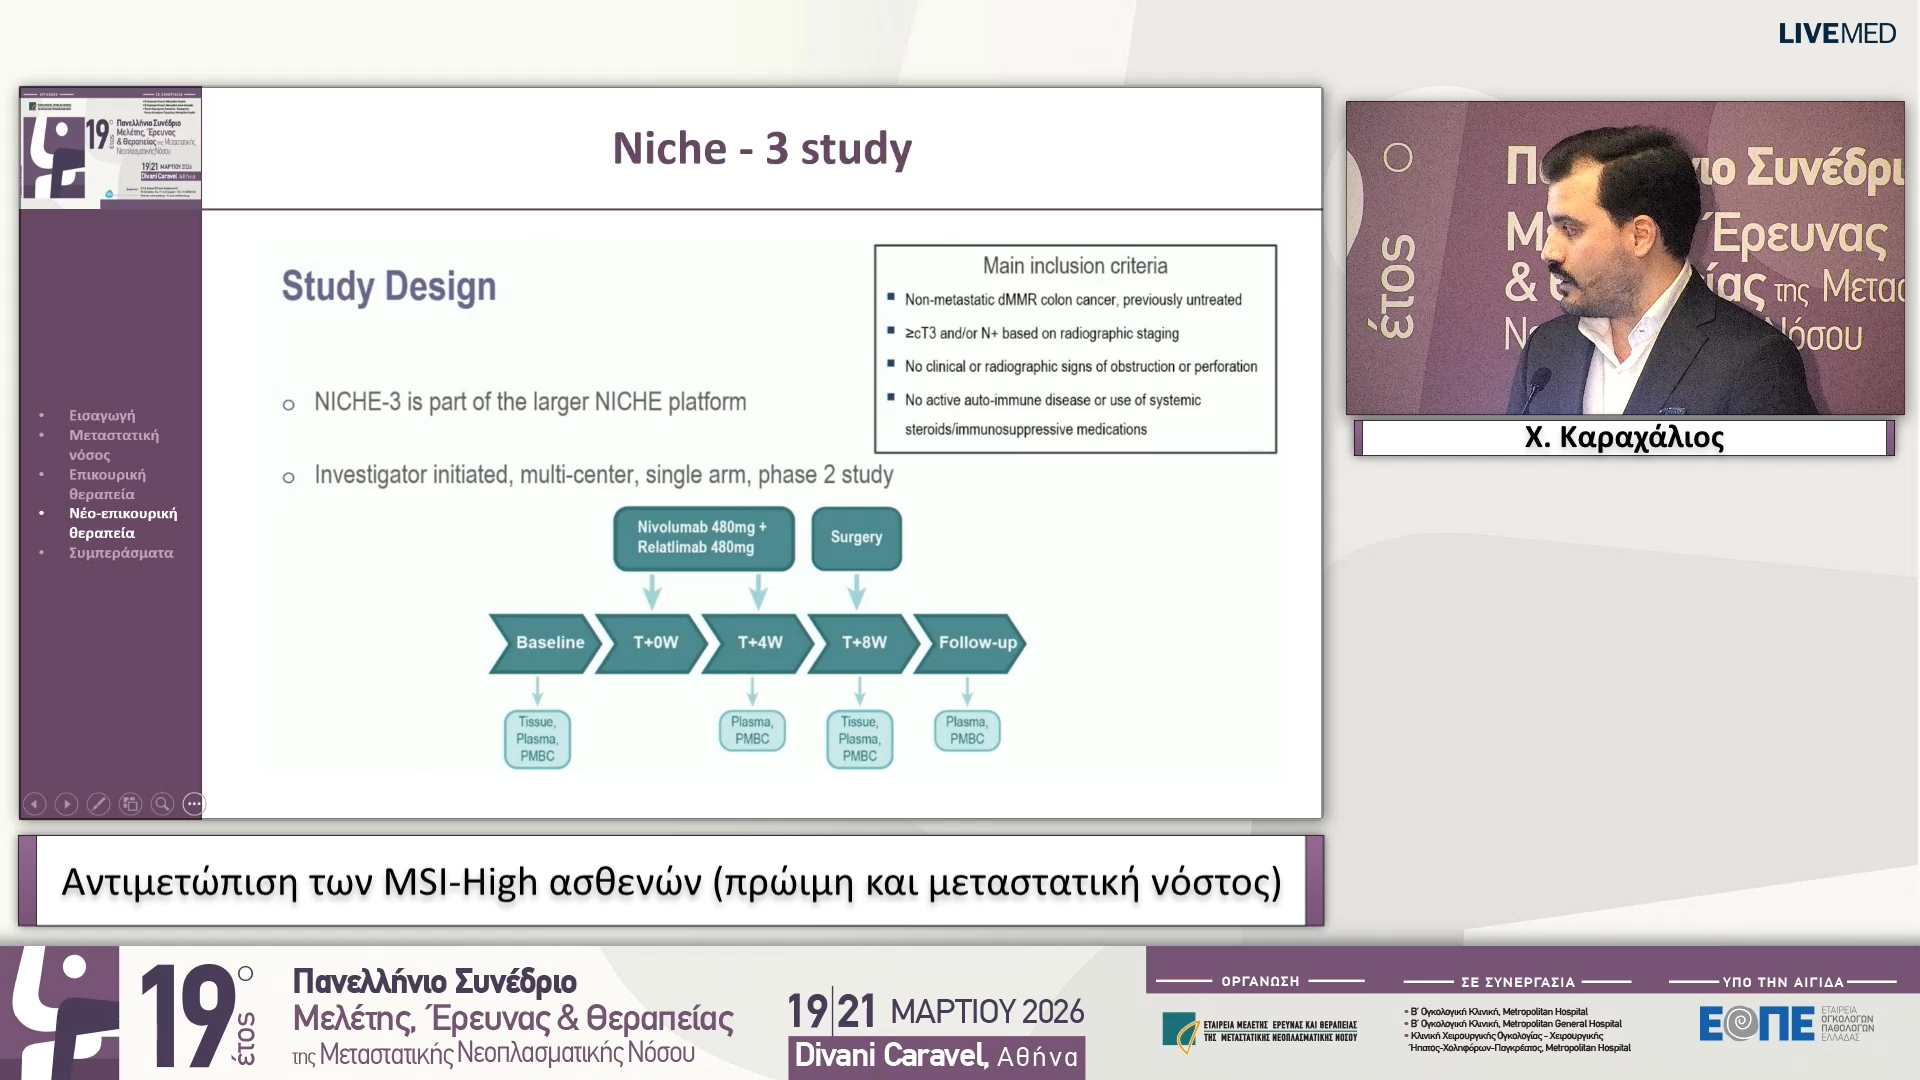Click the ΥΠΟ ΤΗΝ ΑΙΓΙΔΑ heading in the footer
Image resolution: width=1920 pixels, height=1080 pixels.
click(1783, 982)
